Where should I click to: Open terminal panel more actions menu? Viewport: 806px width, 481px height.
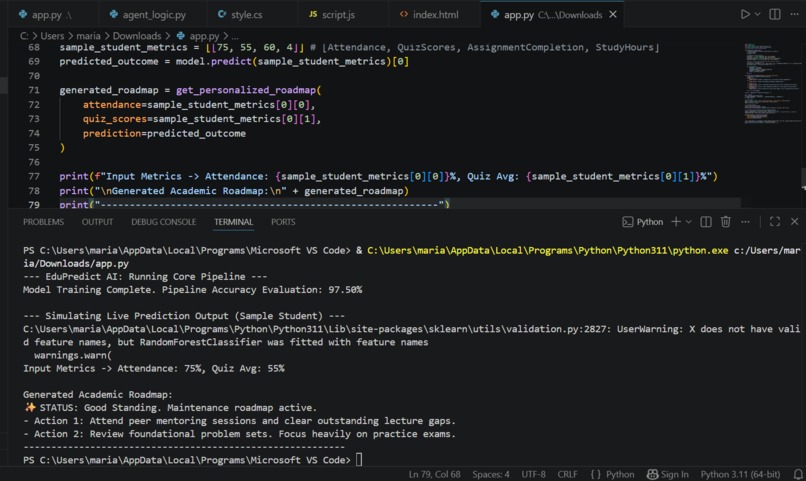click(x=745, y=222)
